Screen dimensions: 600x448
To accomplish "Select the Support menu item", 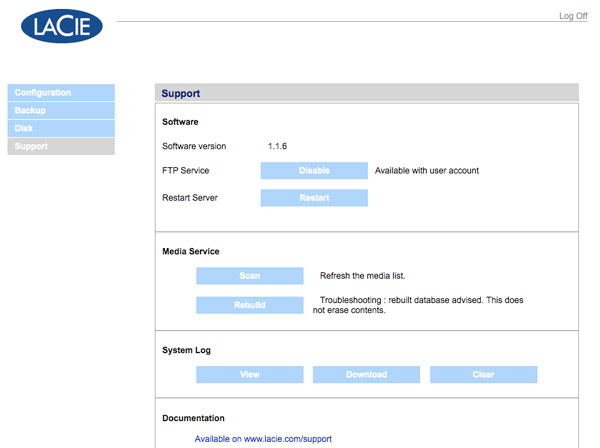I will 61,147.
